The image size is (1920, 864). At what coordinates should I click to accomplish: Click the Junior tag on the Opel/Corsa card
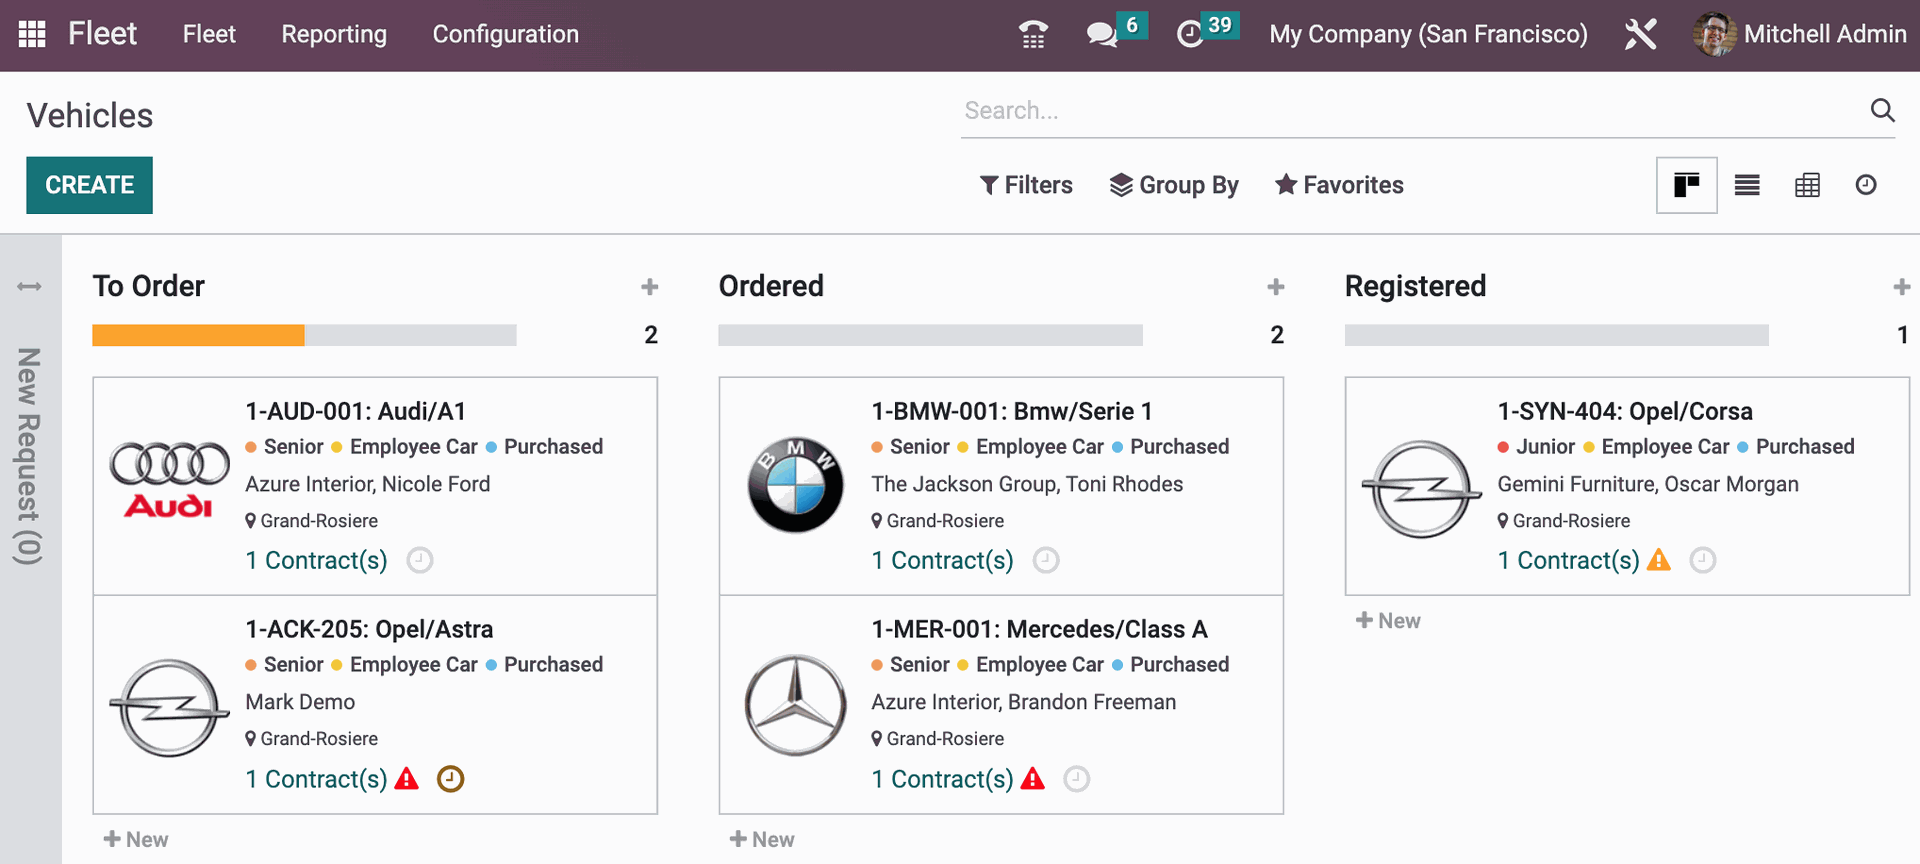[x=1536, y=447]
